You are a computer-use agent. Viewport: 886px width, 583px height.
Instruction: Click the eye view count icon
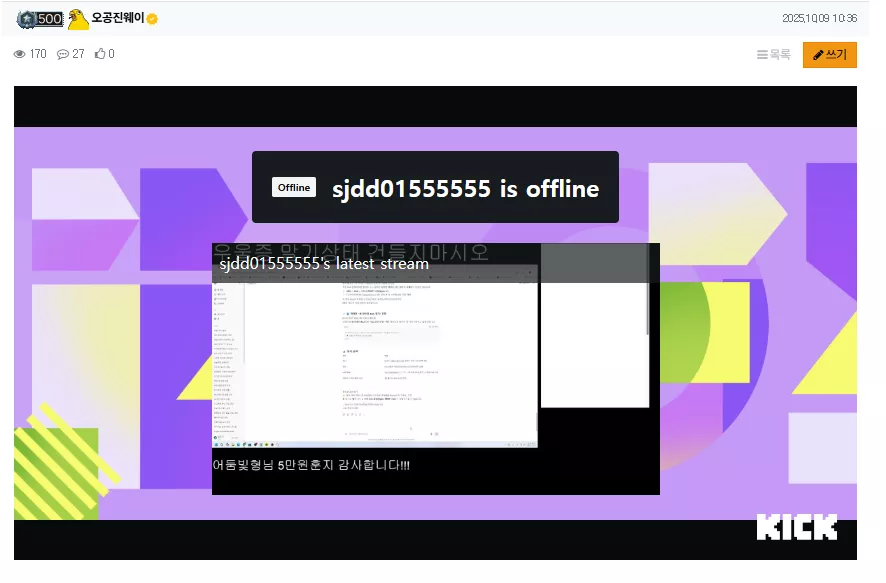tap(20, 54)
